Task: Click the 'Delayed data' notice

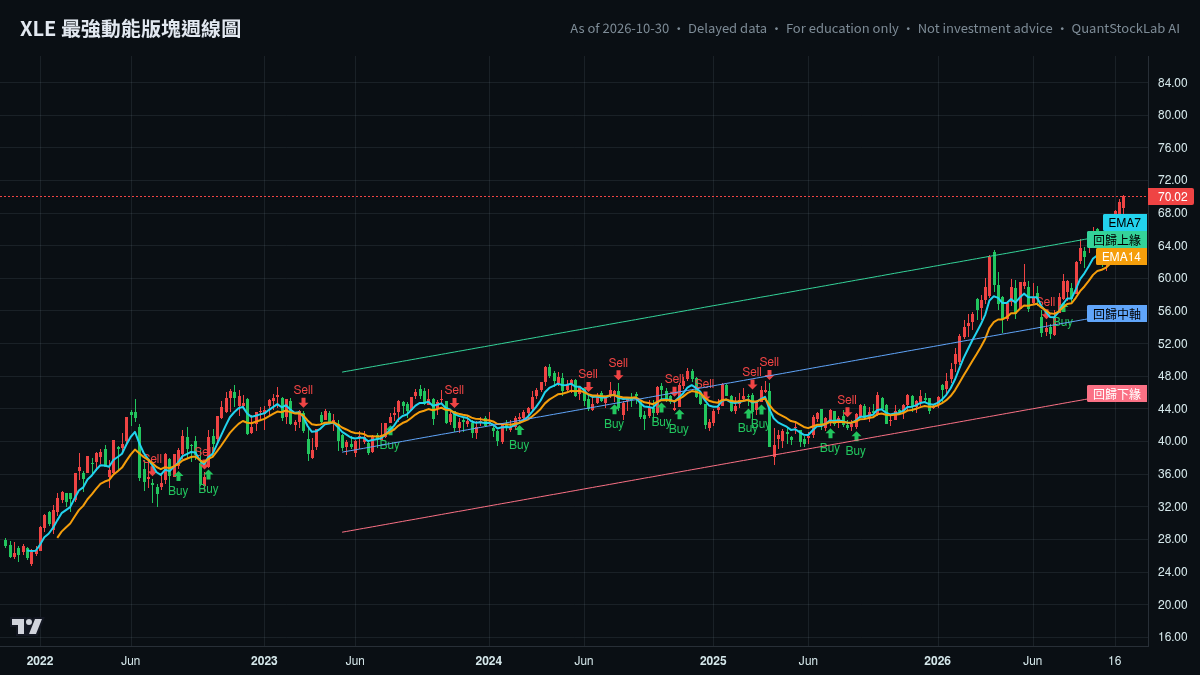Action: [728, 29]
